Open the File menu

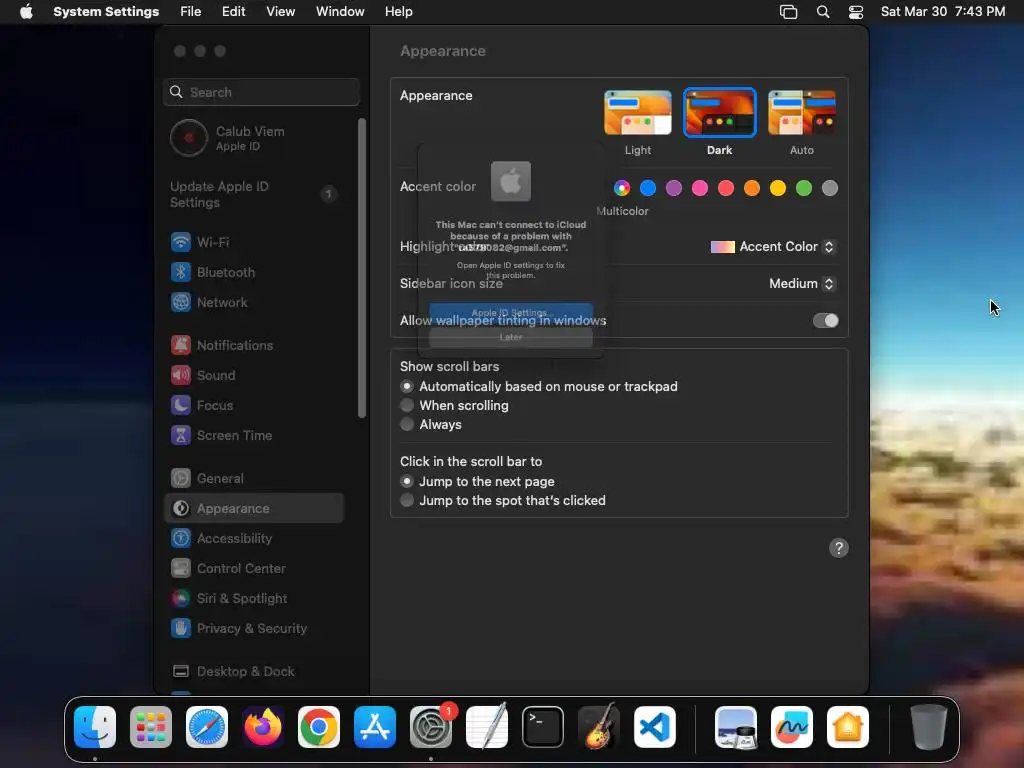click(x=191, y=12)
